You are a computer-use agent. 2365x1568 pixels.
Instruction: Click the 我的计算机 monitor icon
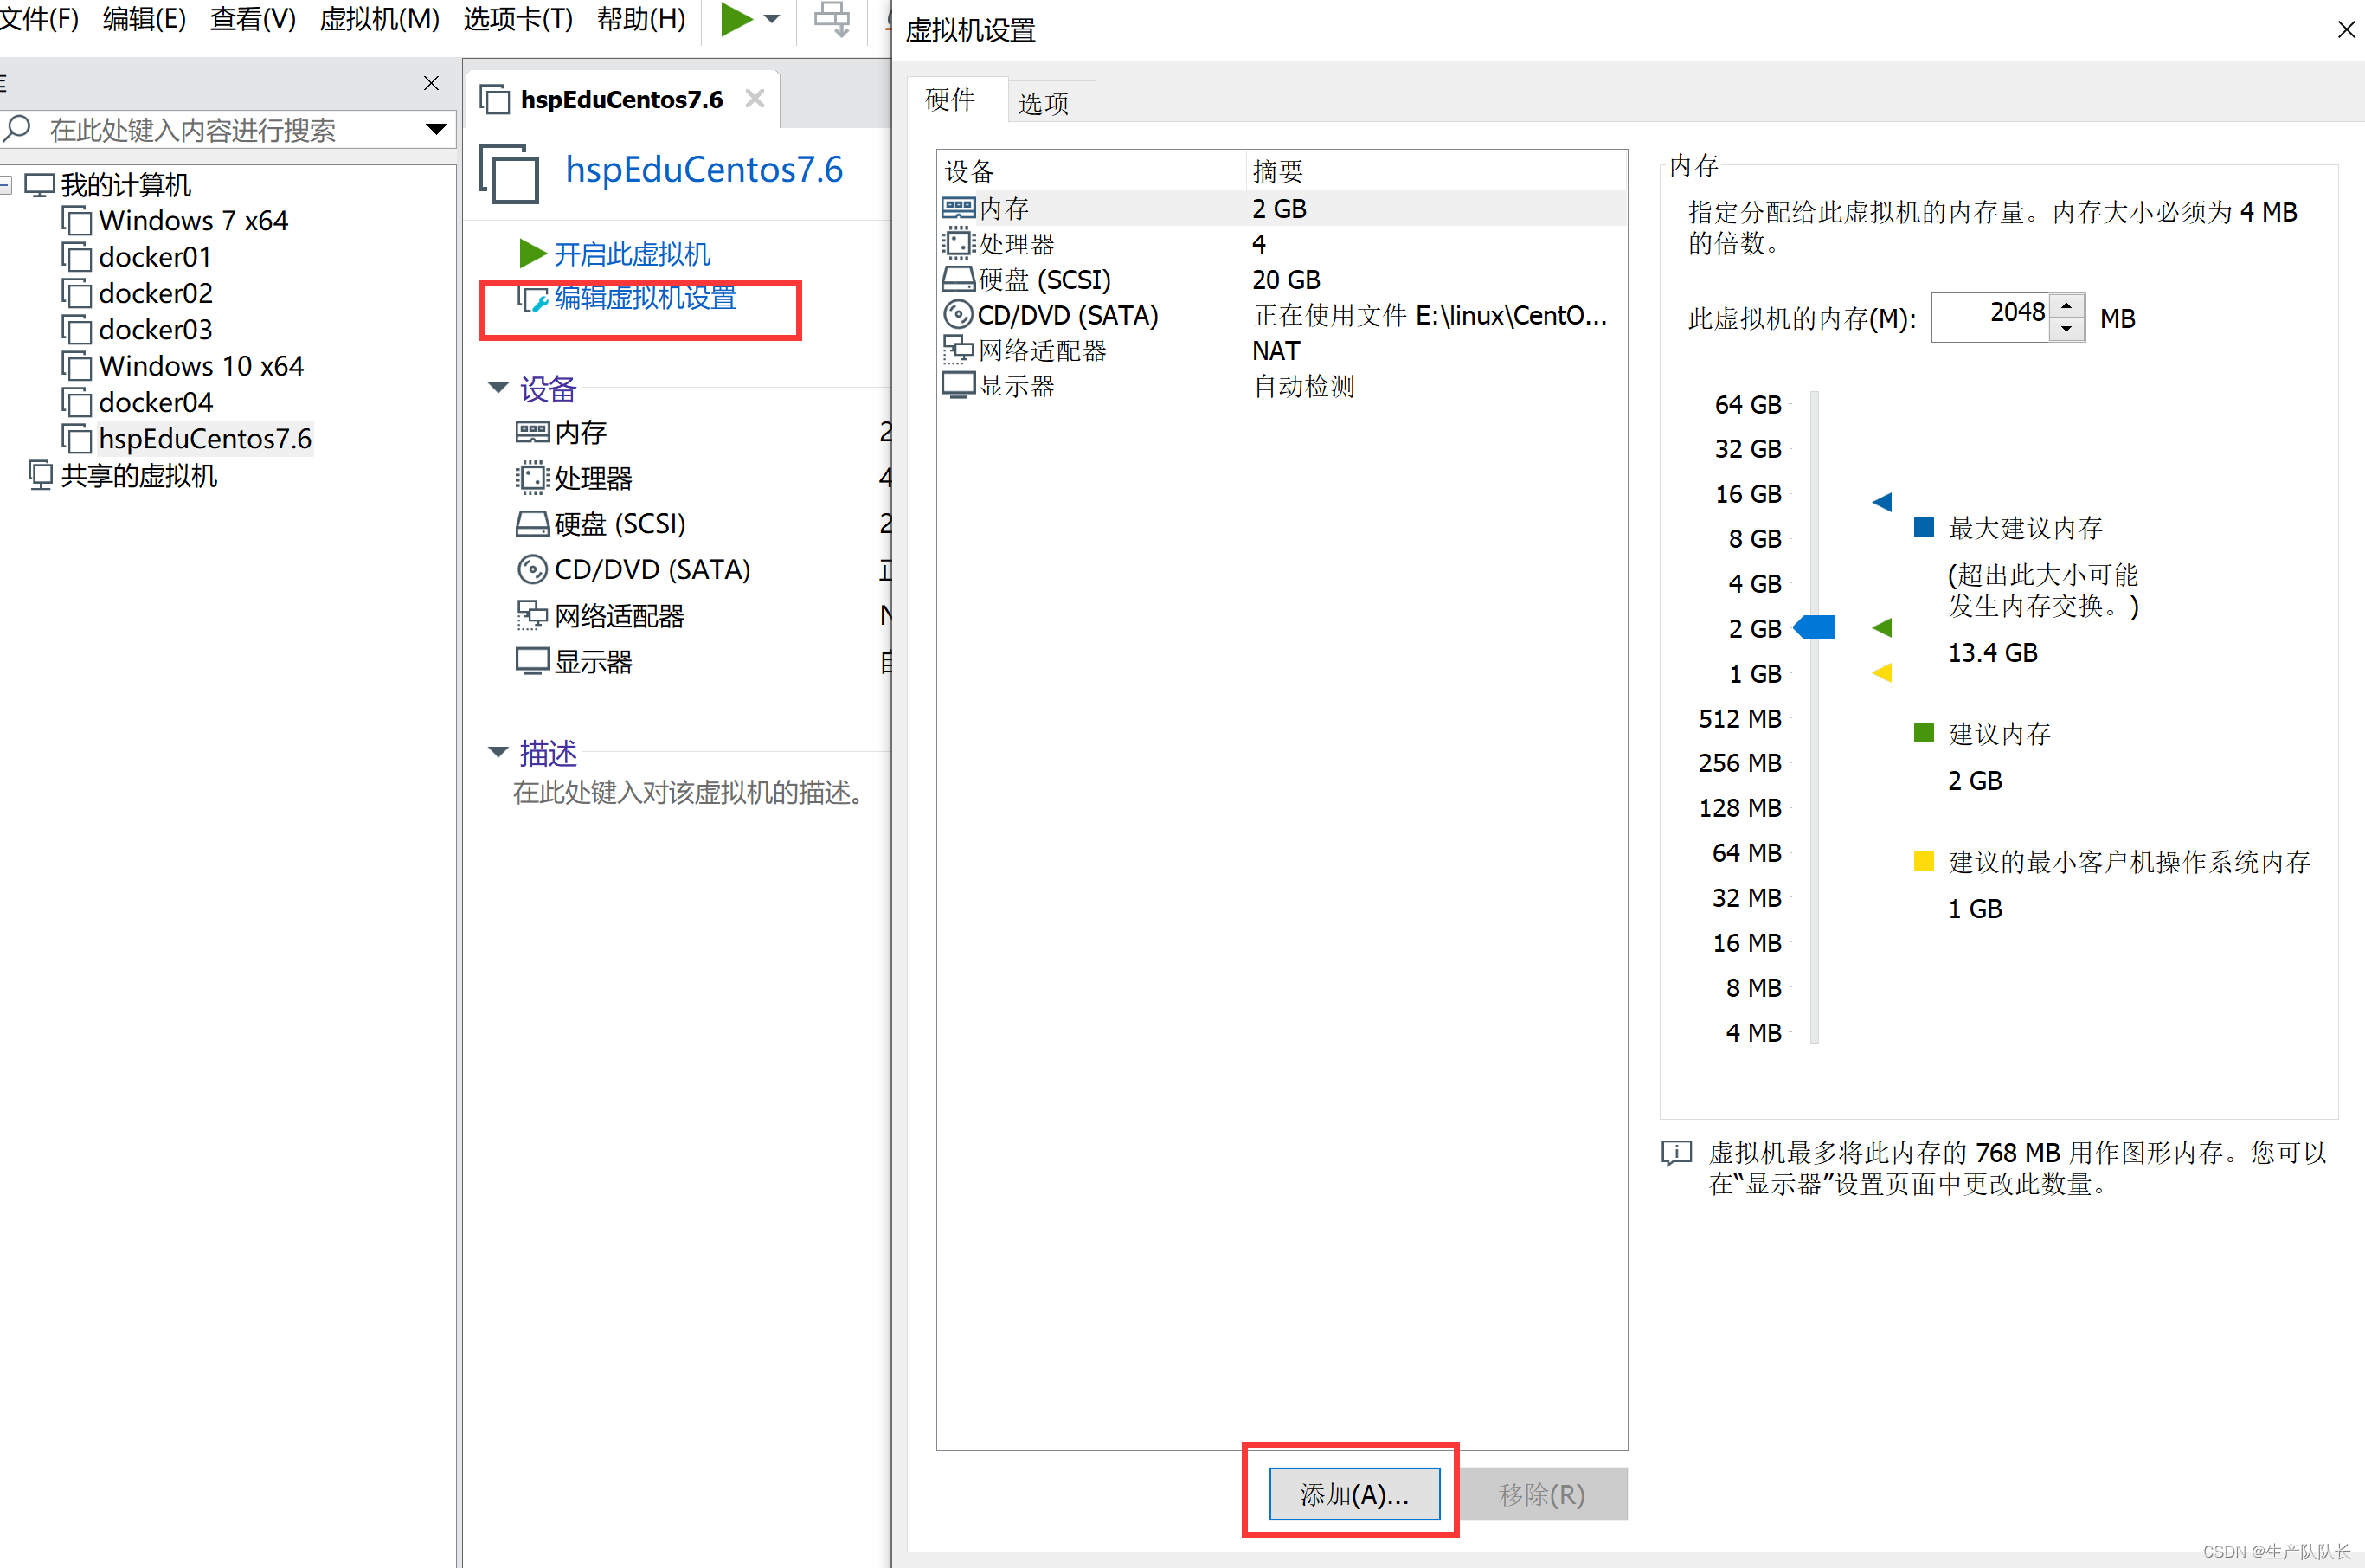coord(39,185)
